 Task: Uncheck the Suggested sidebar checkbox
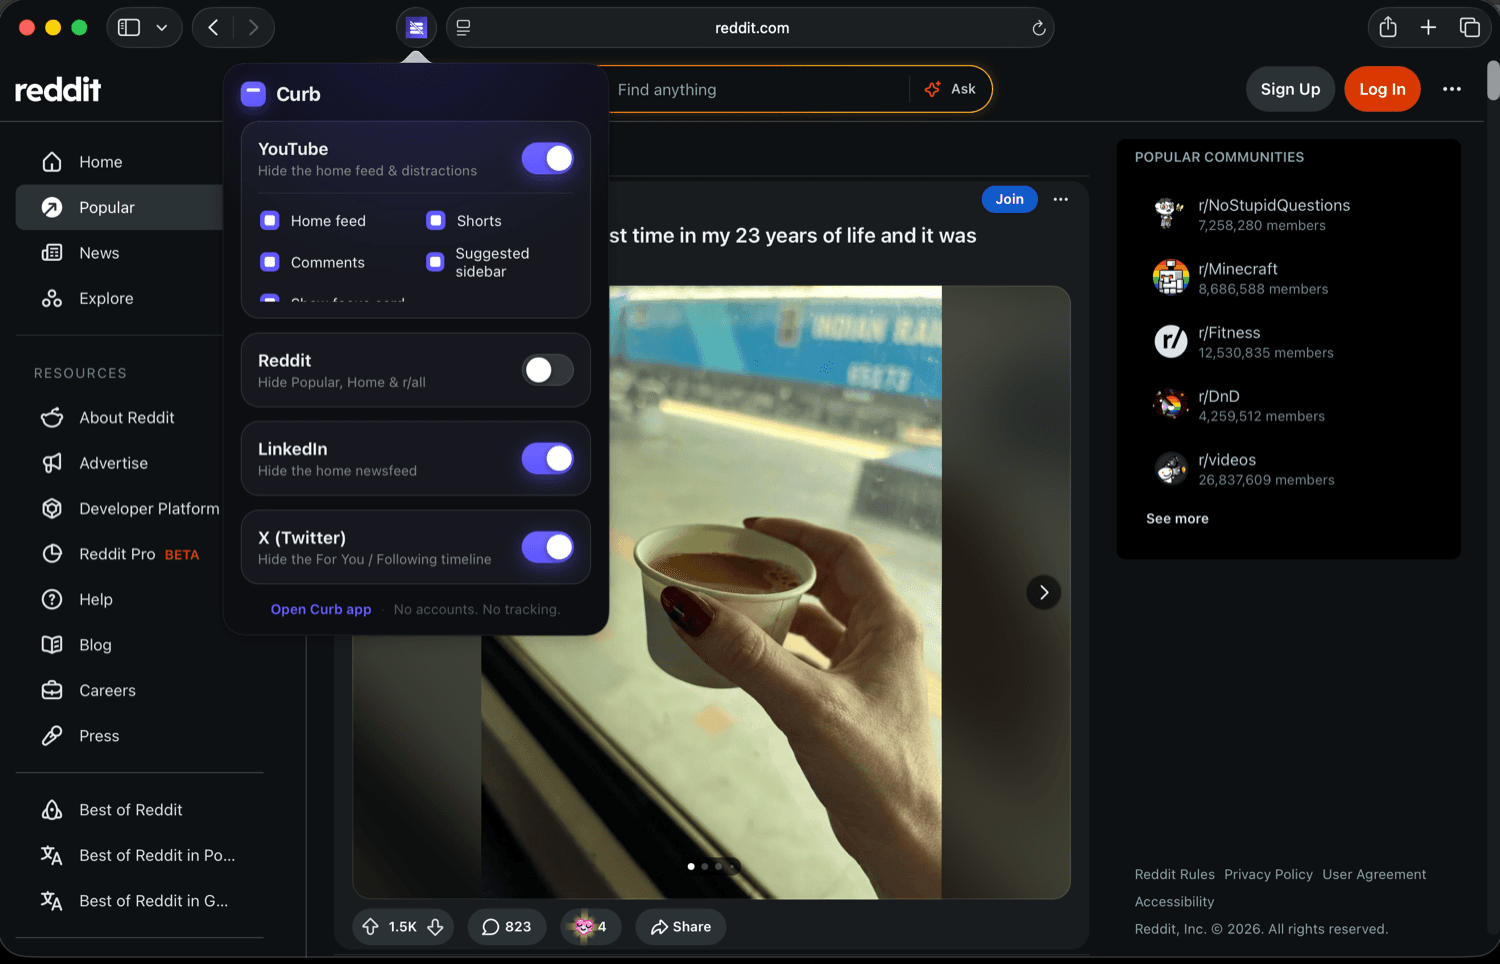(435, 262)
